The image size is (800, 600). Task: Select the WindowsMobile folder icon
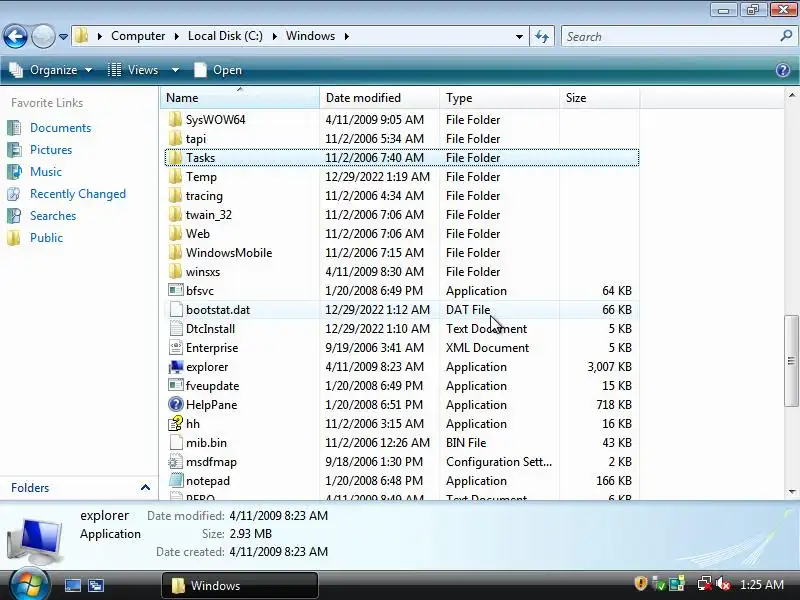(x=175, y=253)
